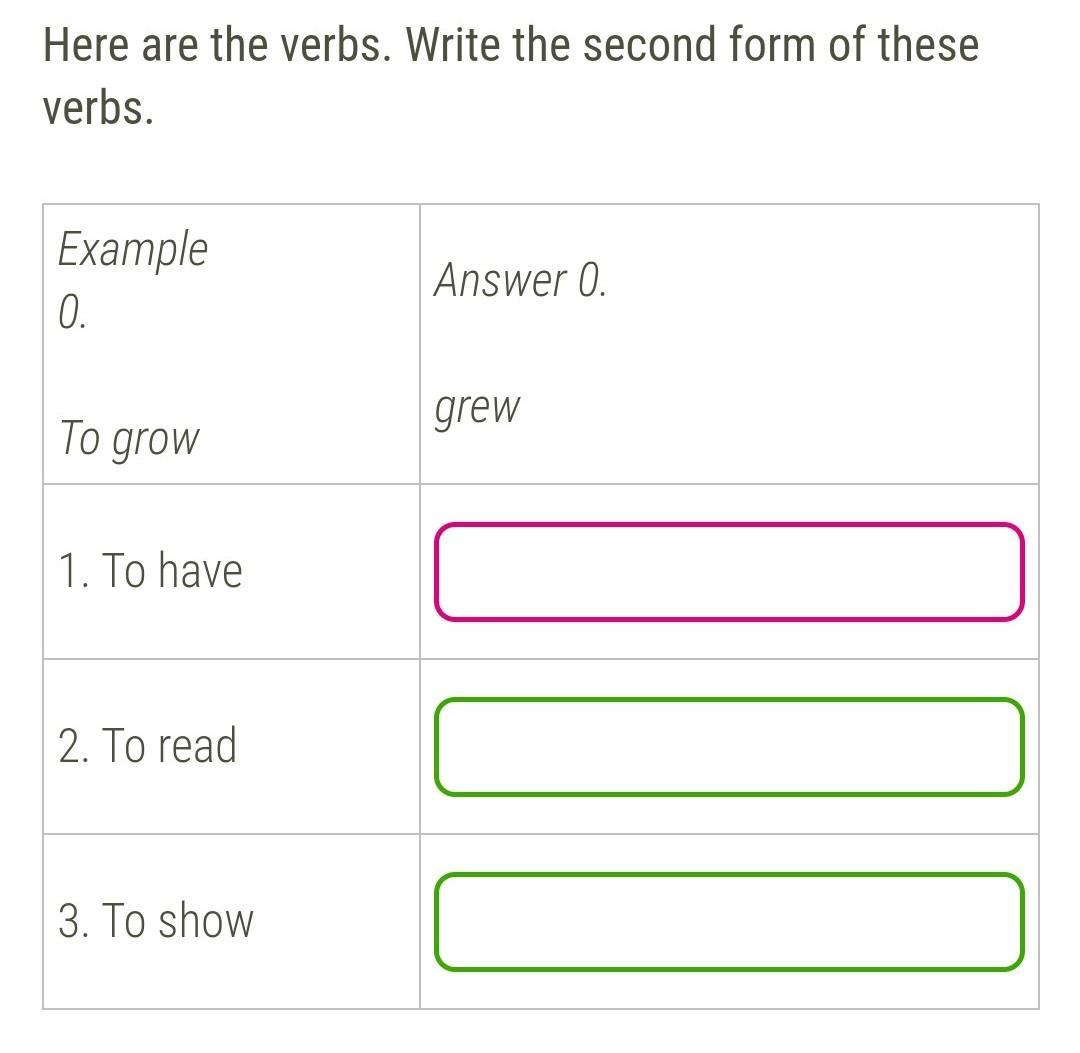Click the "To read" verb label
Screen dimensions: 1080x1053
tap(169, 745)
